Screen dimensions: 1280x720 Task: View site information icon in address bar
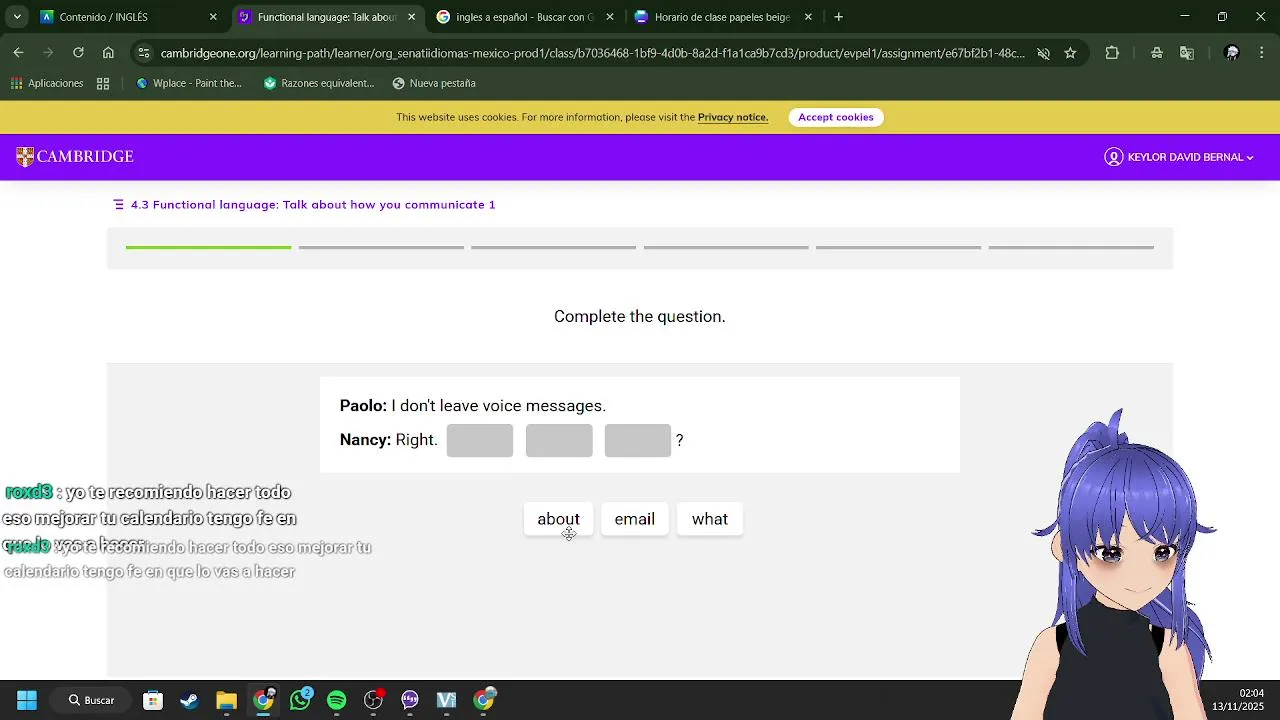click(144, 53)
